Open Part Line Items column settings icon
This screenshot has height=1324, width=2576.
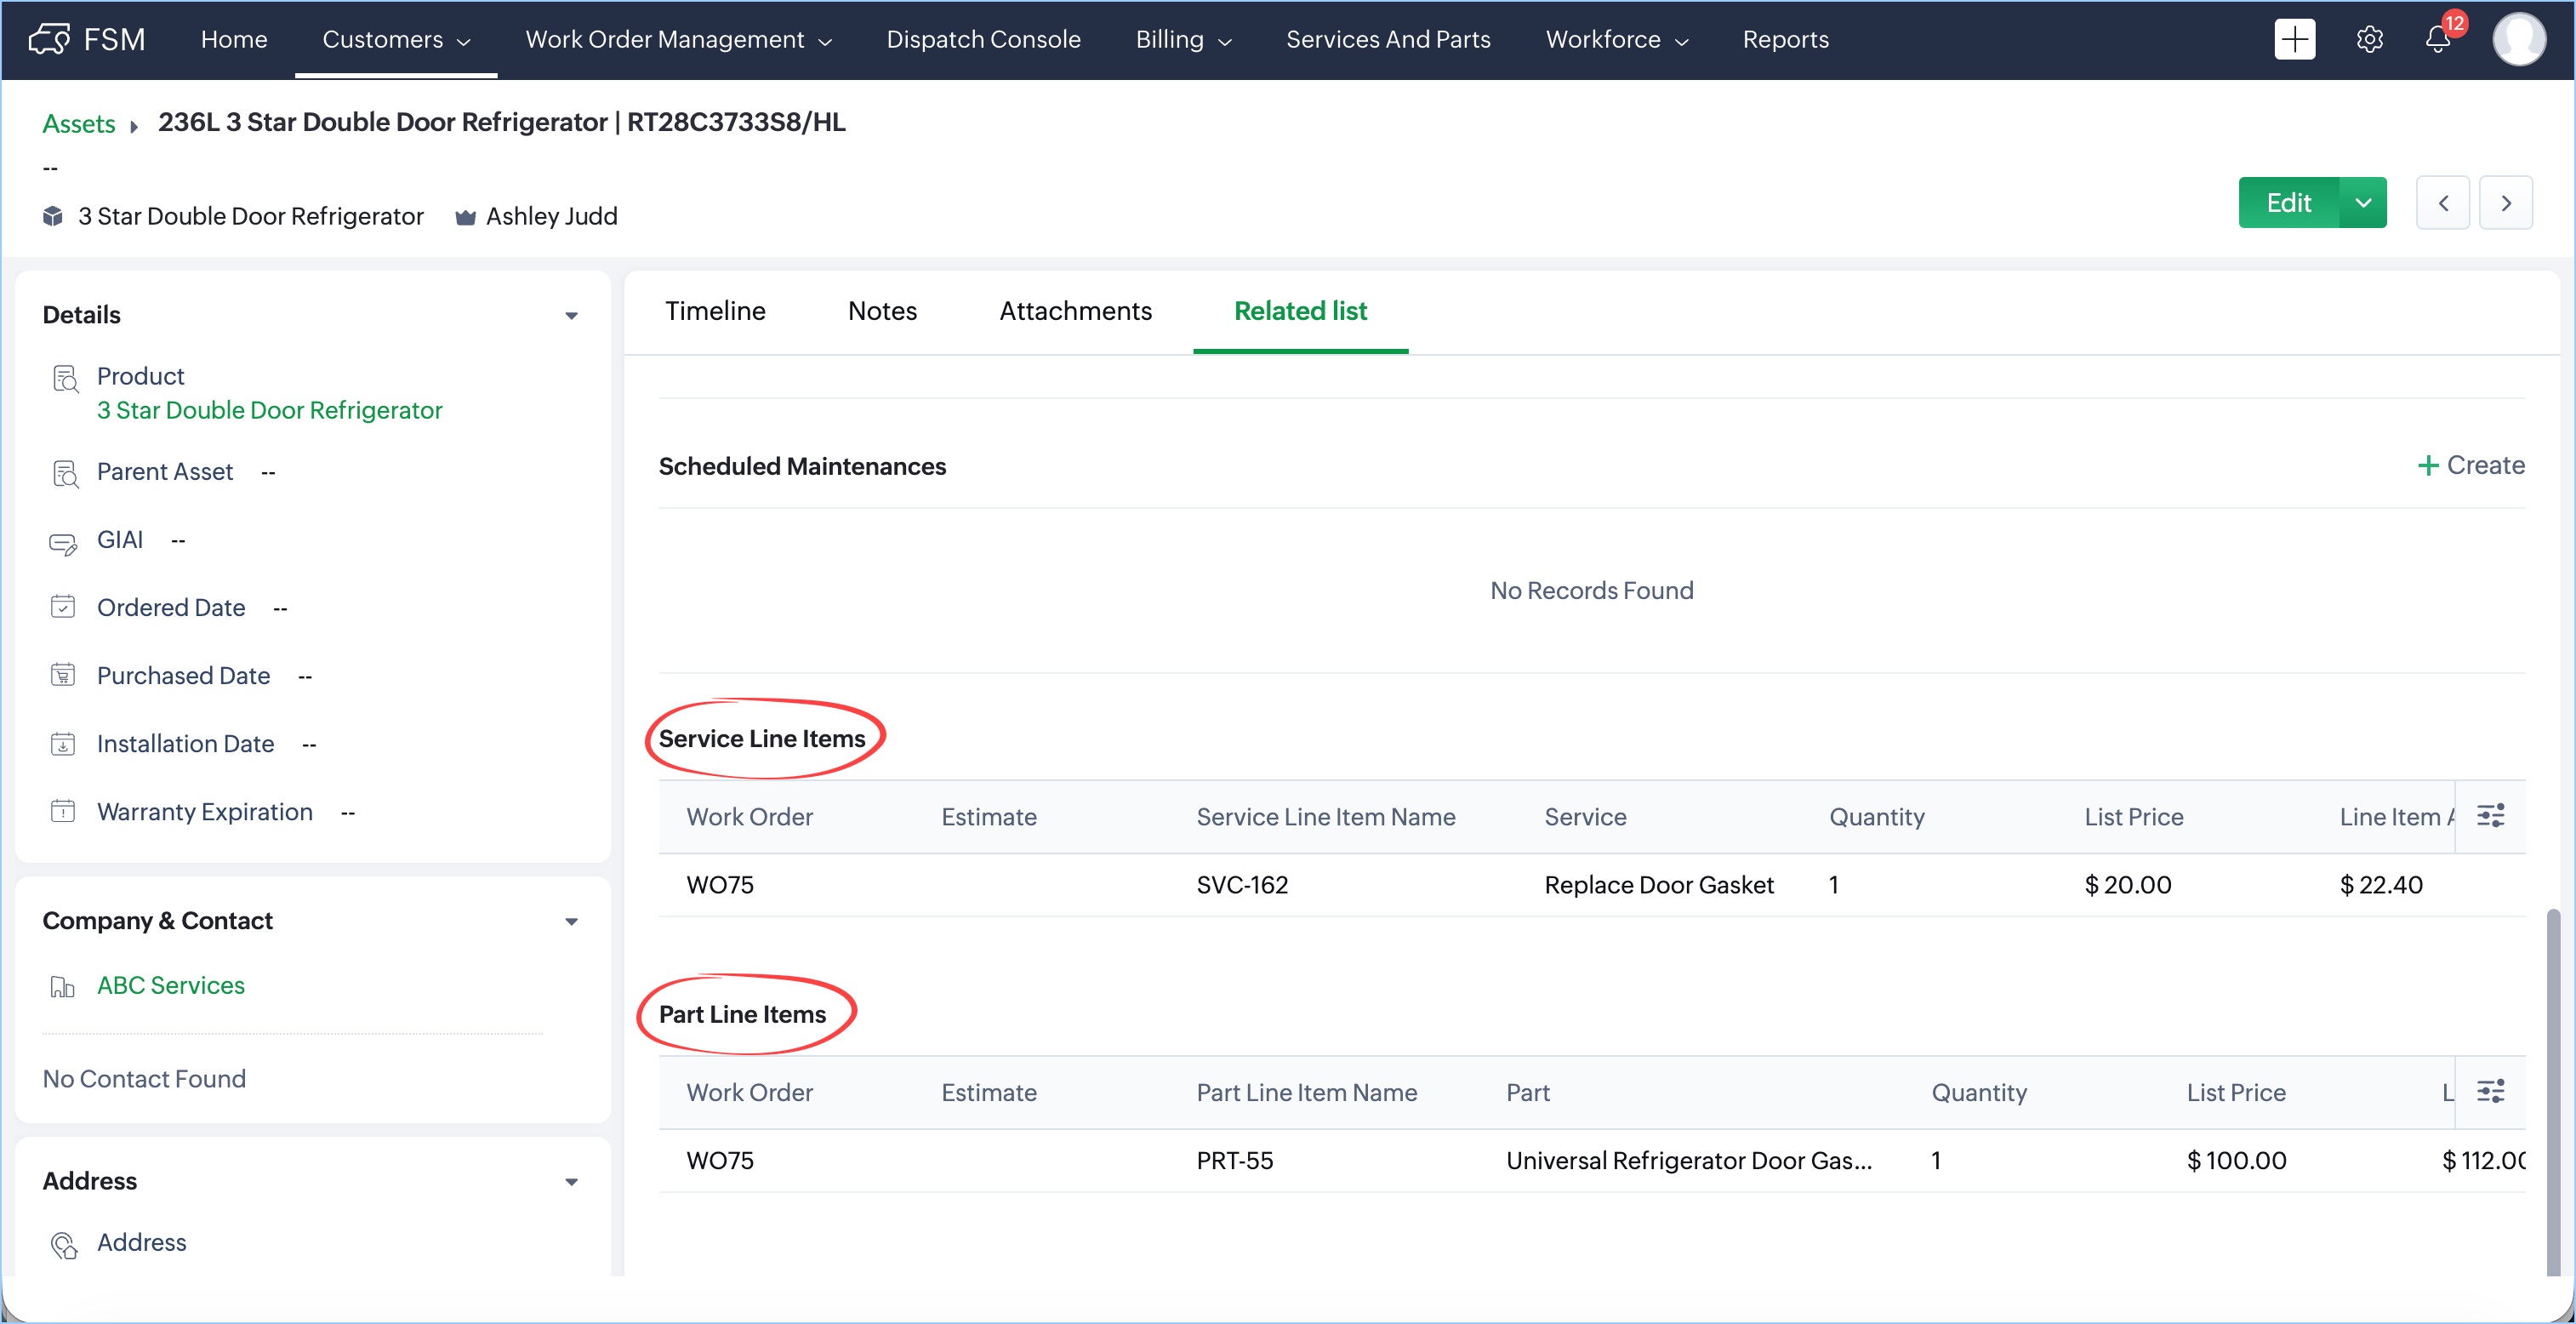coord(2490,1091)
